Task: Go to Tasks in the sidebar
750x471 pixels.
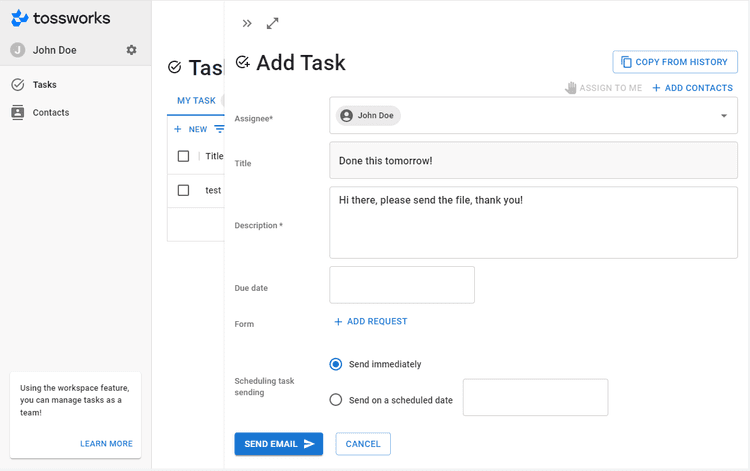Action: (x=44, y=85)
